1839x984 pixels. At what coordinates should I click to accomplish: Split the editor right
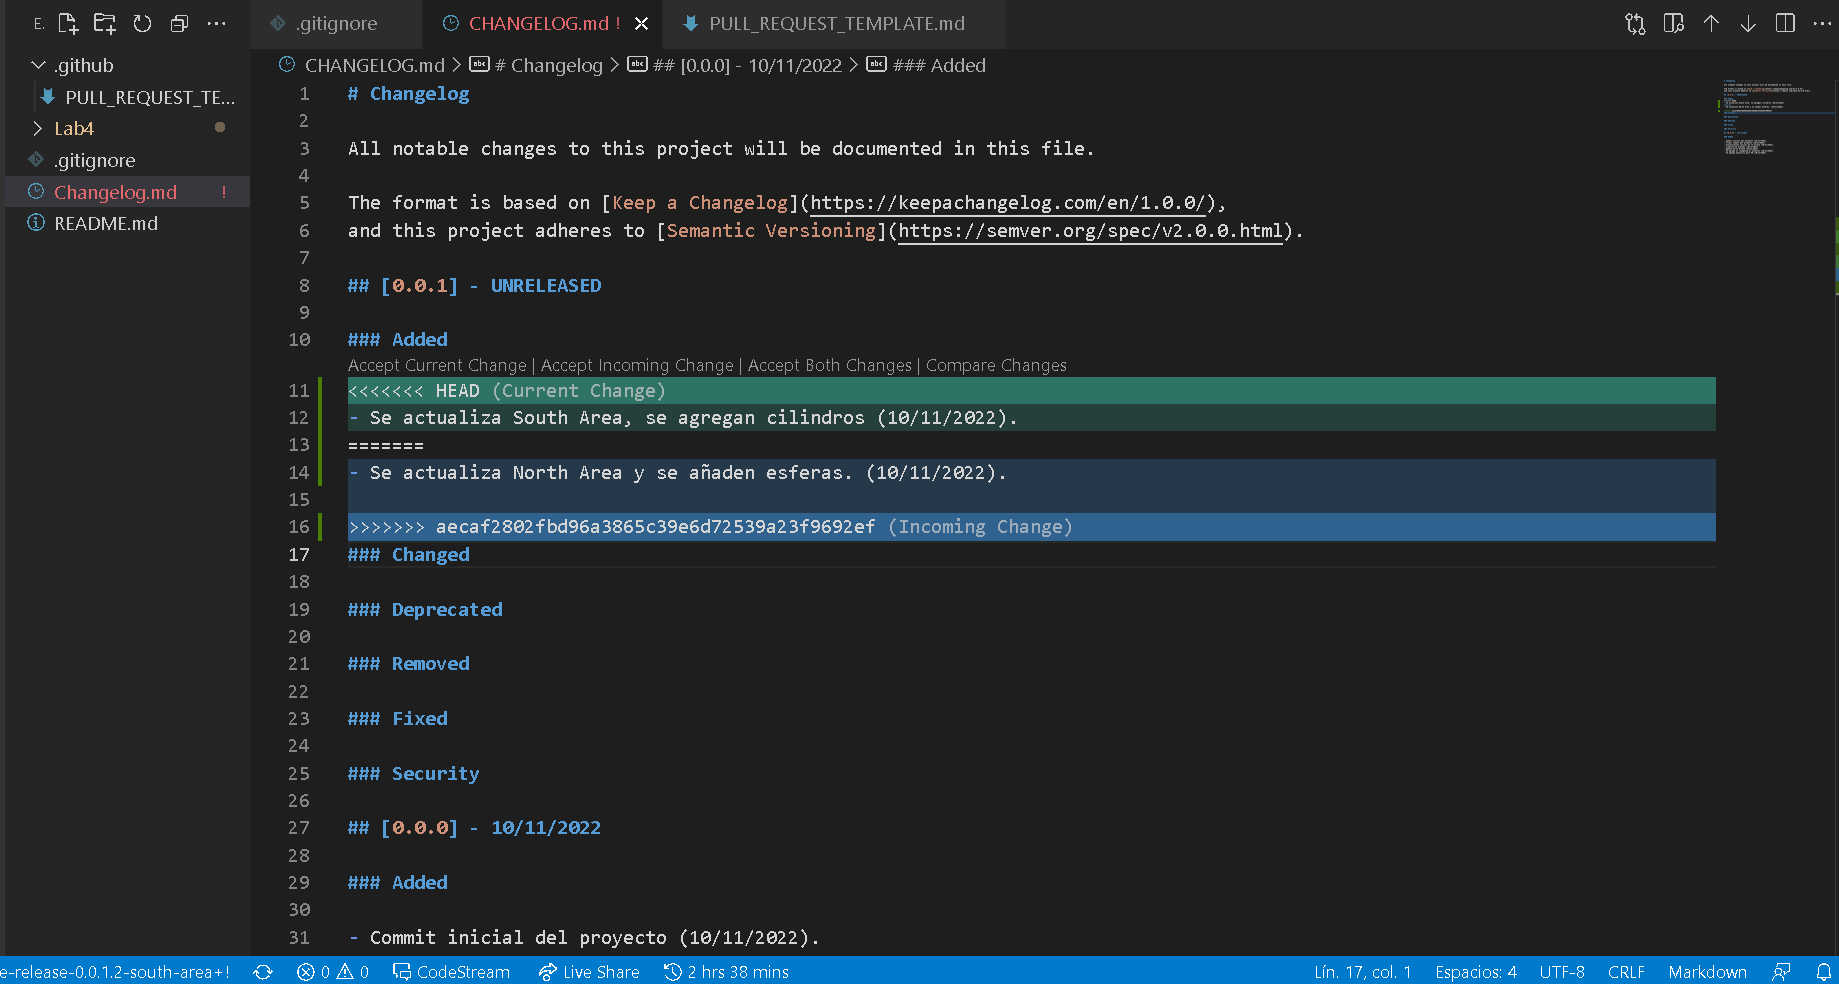(1785, 23)
